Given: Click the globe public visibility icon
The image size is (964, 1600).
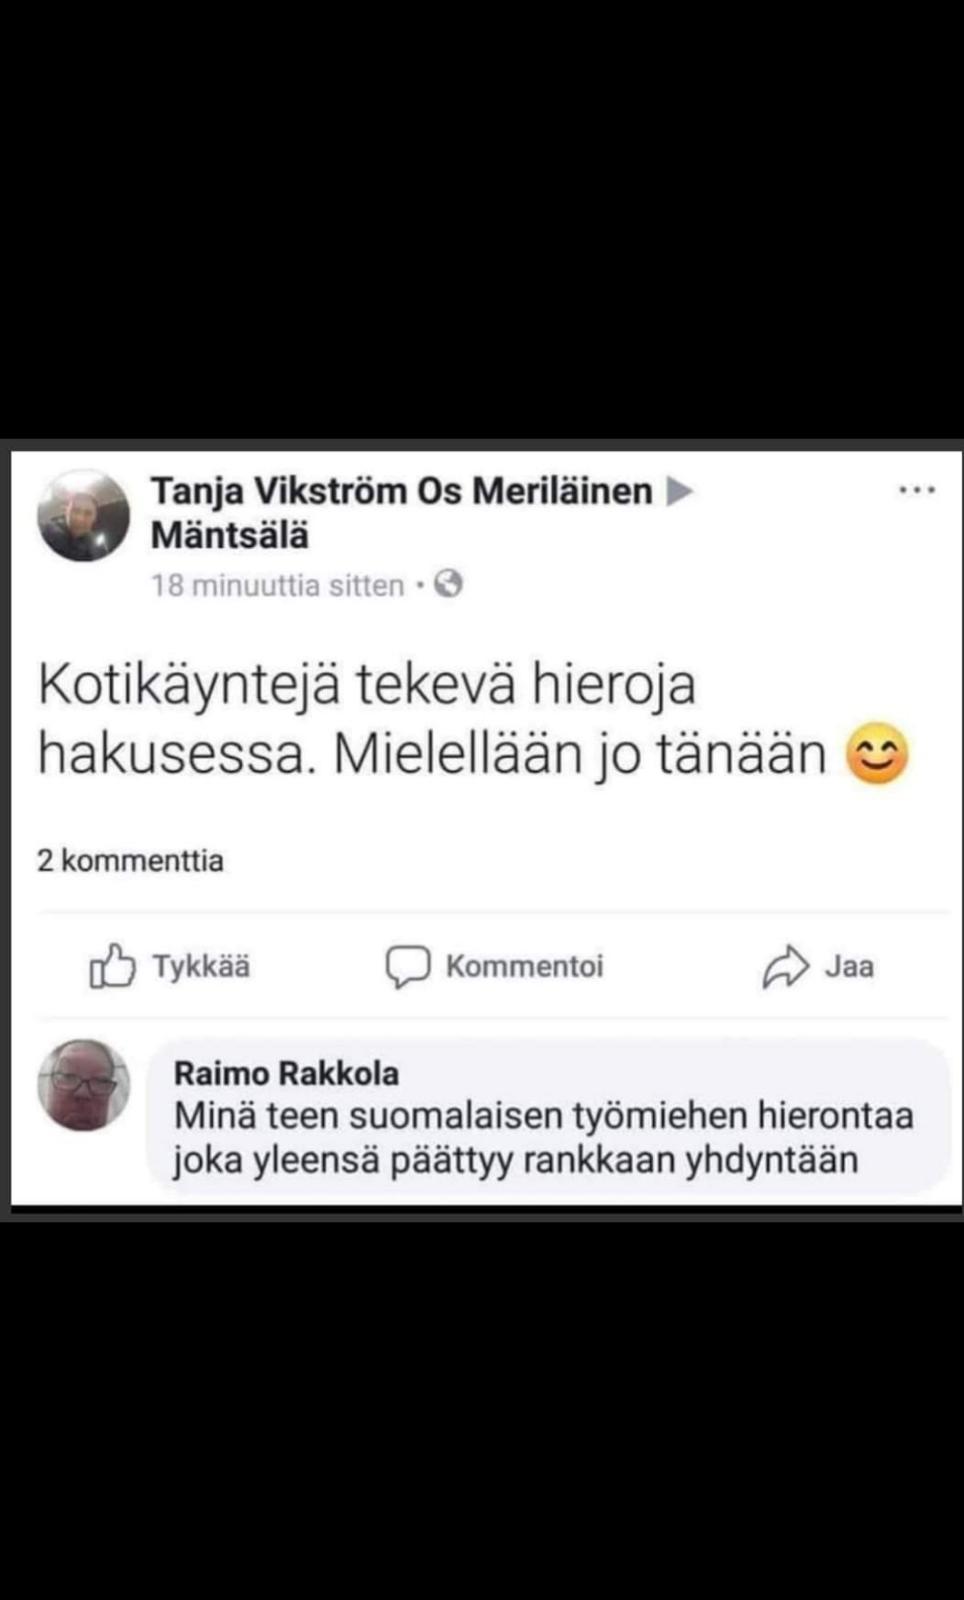Looking at the screenshot, I should click(x=449, y=584).
